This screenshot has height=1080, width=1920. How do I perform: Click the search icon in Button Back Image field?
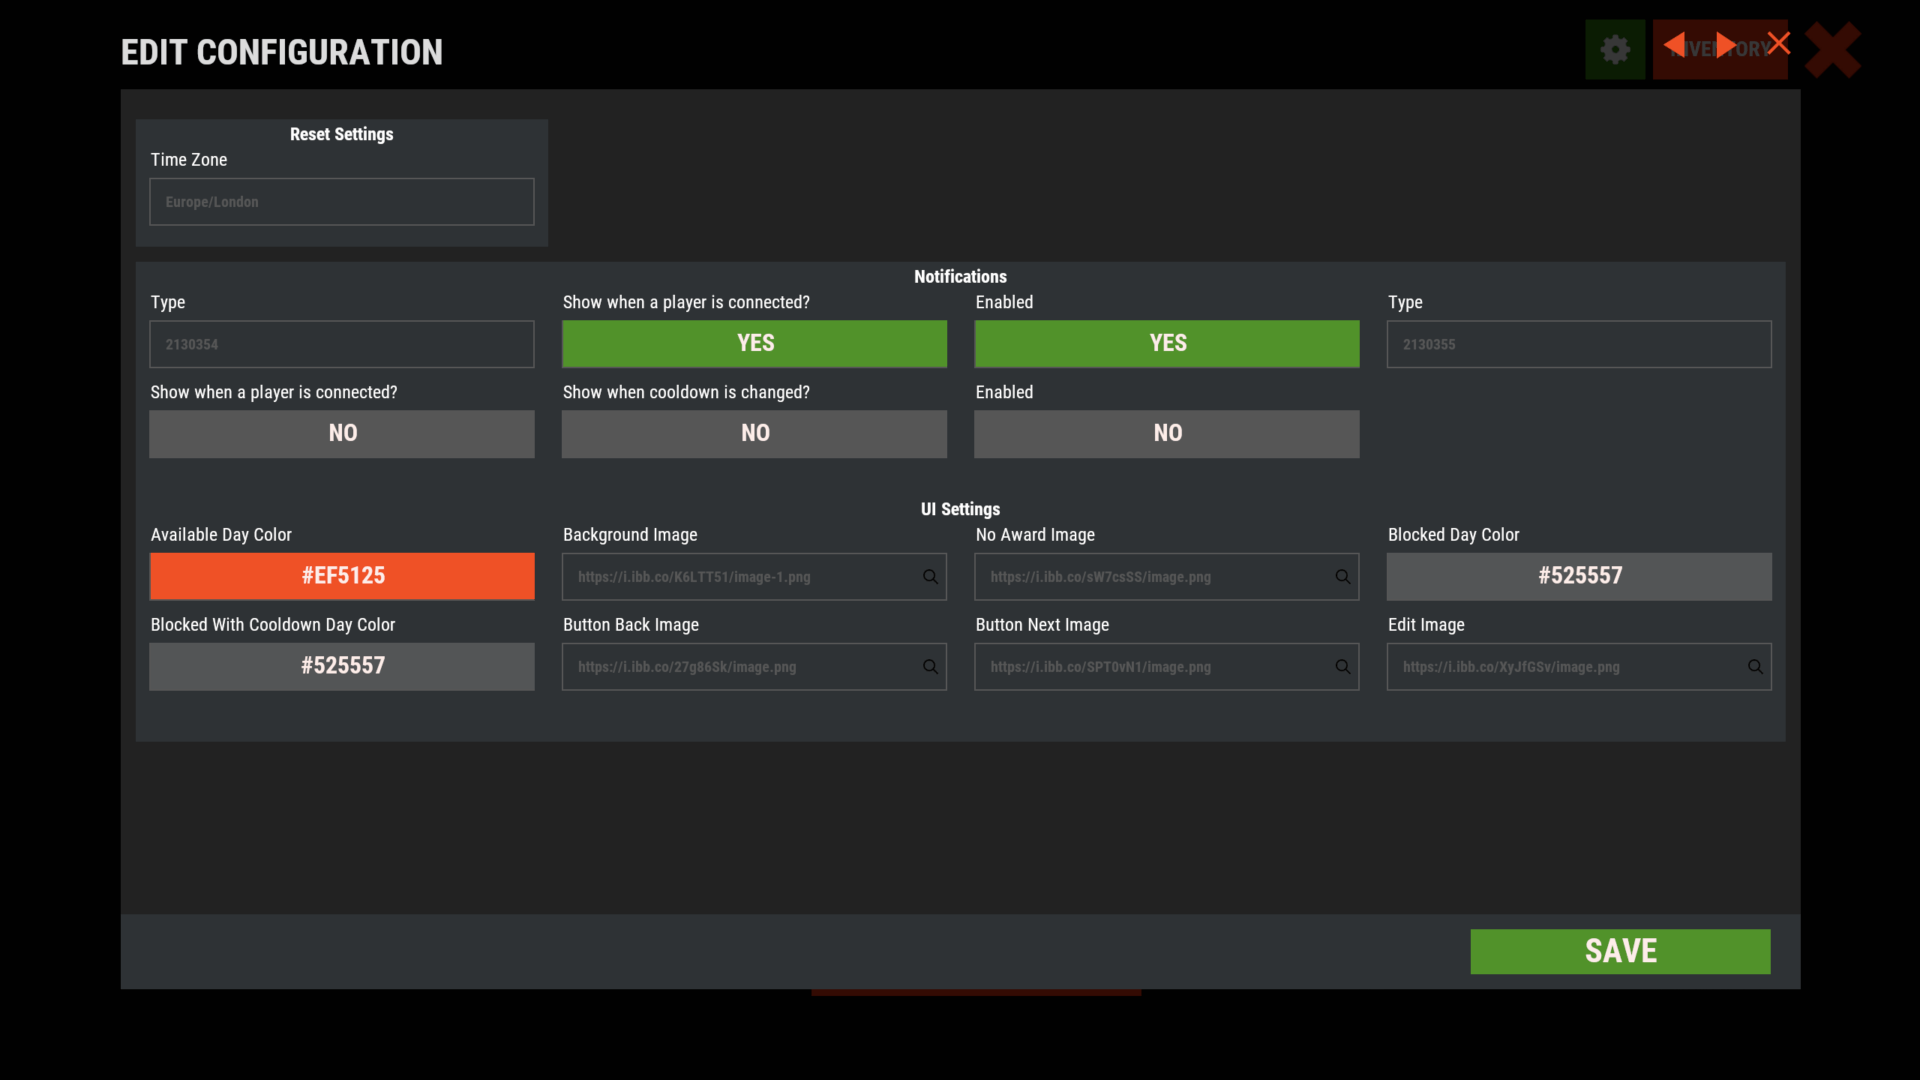929,667
